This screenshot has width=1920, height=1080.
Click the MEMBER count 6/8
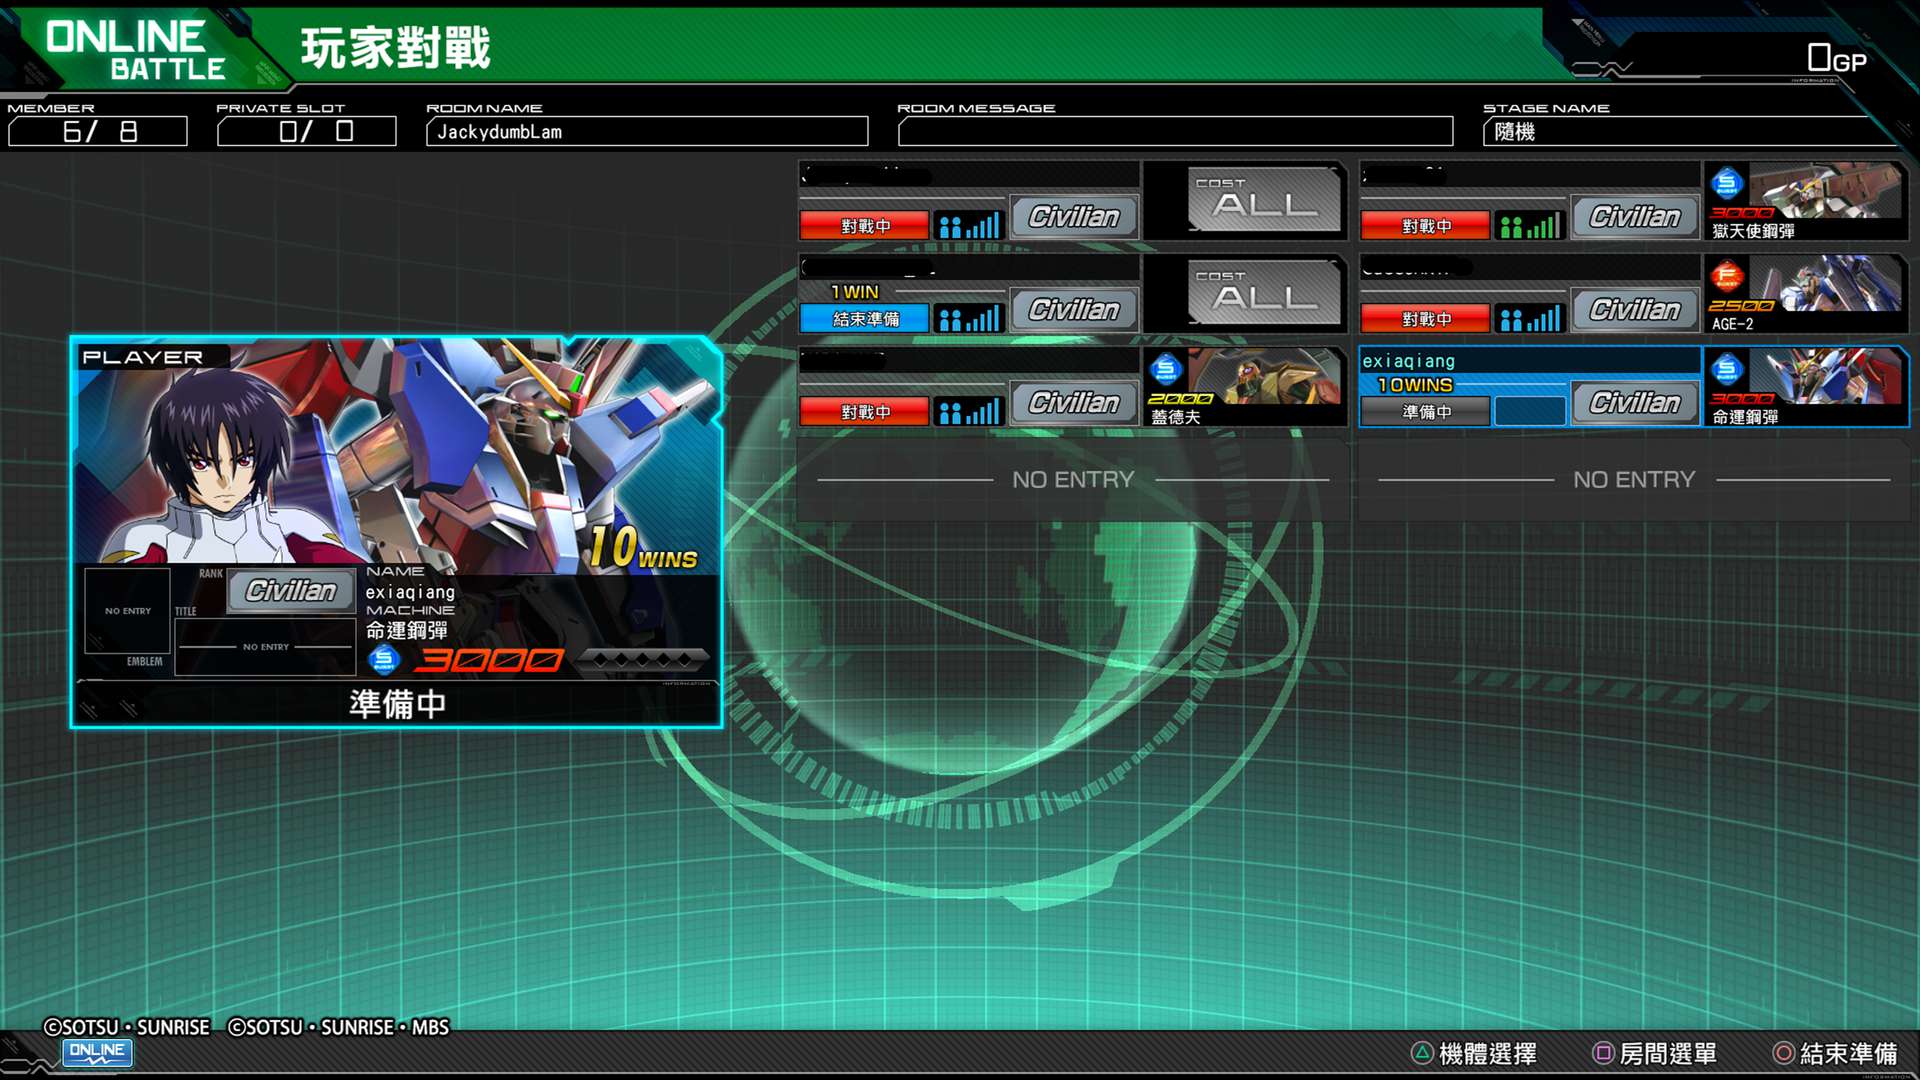coord(98,132)
